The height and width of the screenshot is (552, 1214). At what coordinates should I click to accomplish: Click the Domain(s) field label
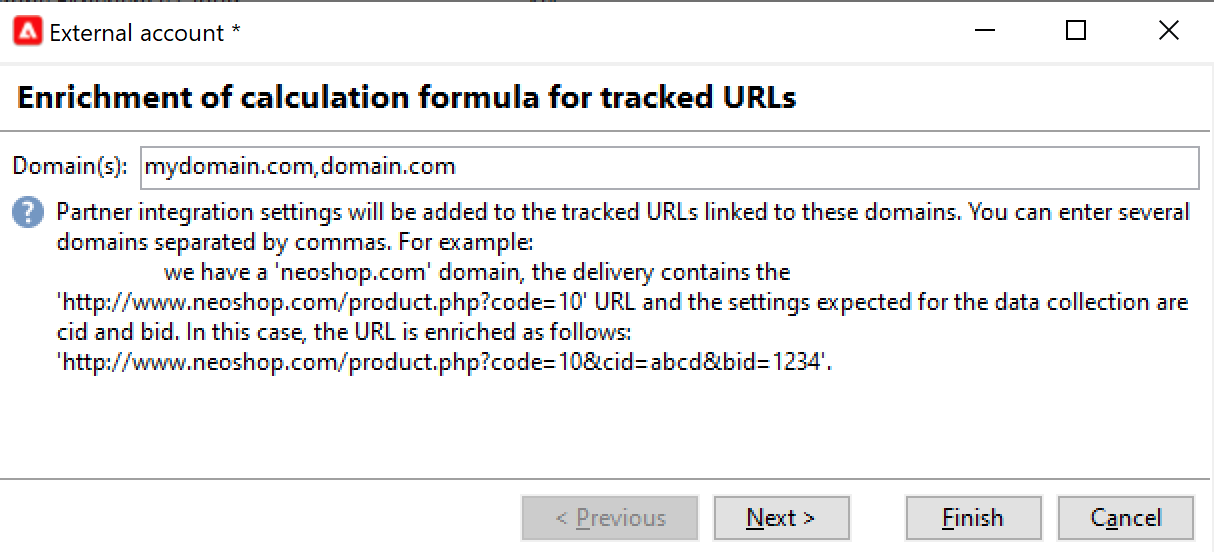click(x=72, y=167)
